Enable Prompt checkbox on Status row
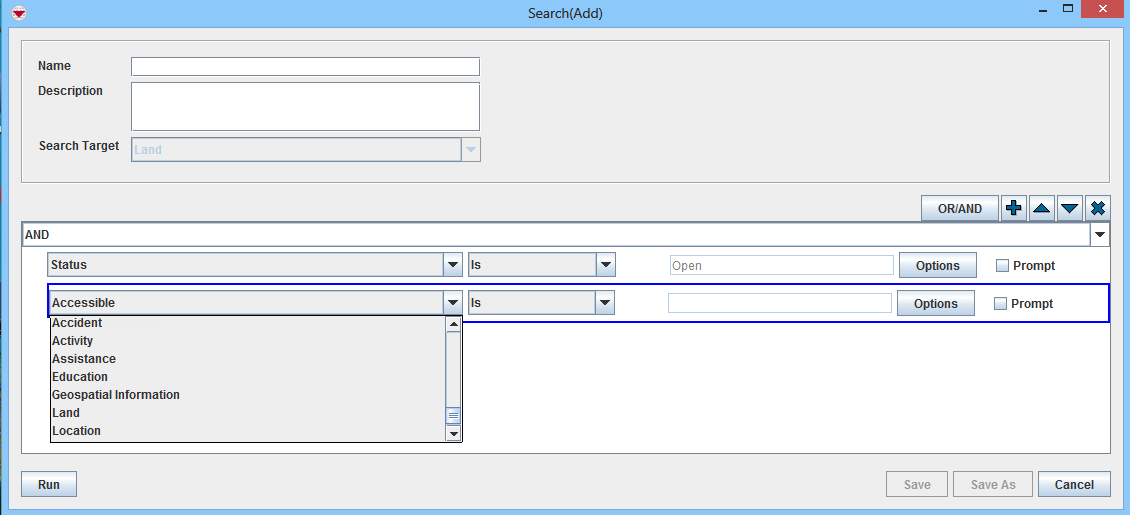 pyautogui.click(x=1002, y=266)
